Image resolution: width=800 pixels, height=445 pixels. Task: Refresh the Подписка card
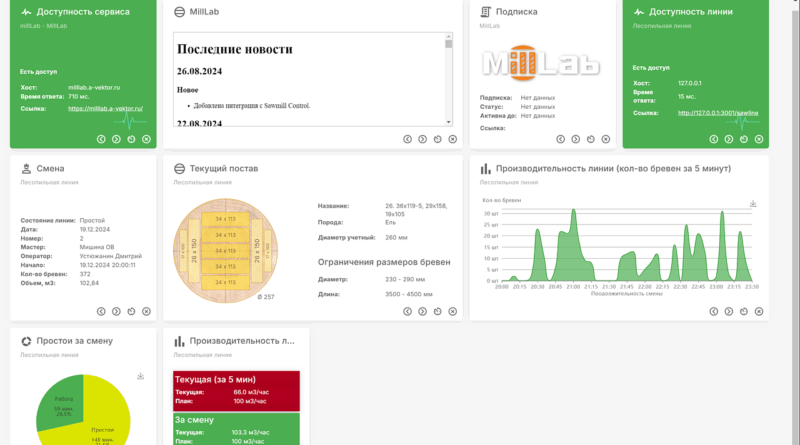click(590, 139)
